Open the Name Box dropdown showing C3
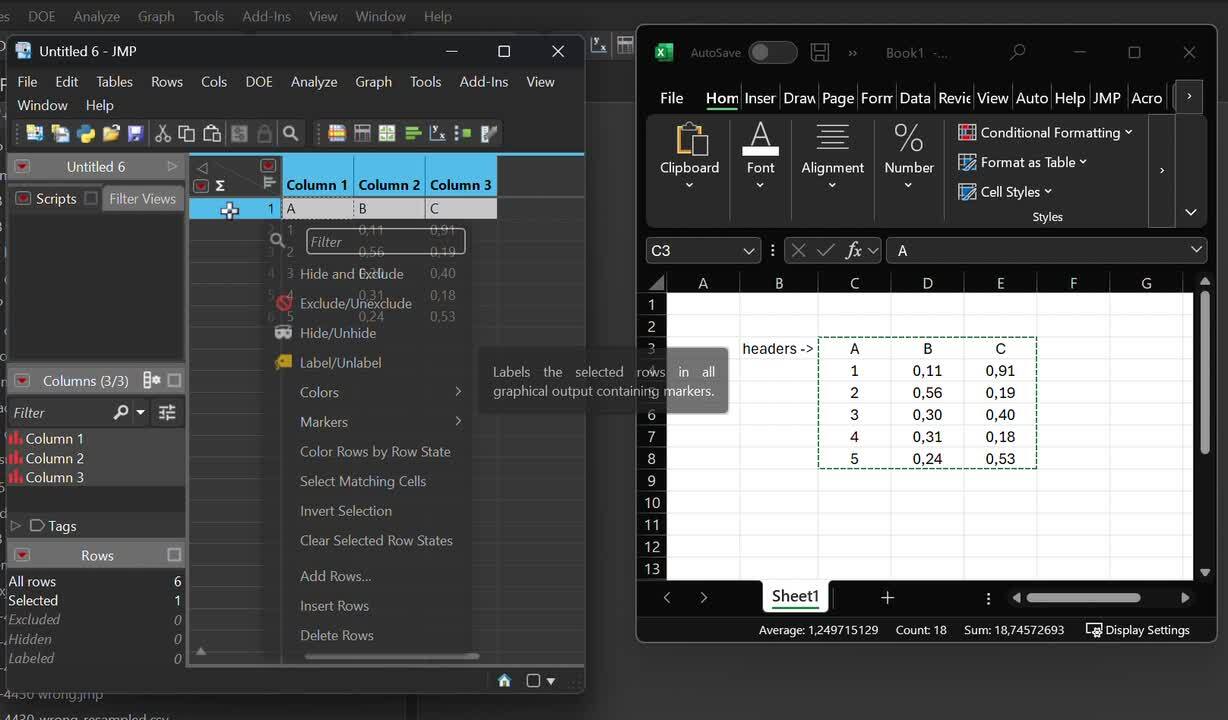 click(749, 251)
